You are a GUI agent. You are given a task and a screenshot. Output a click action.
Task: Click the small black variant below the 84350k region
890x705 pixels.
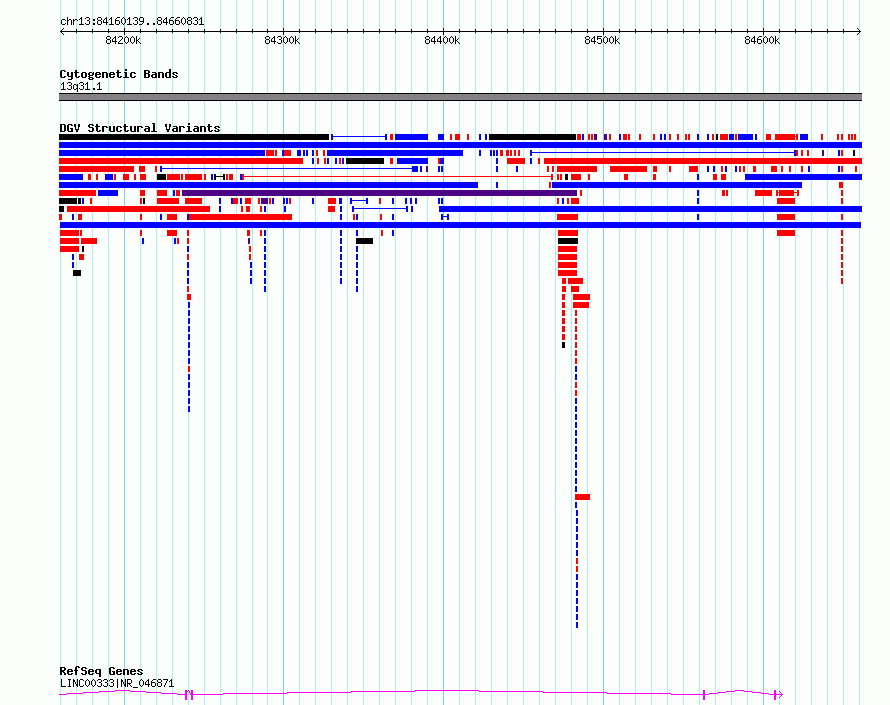coord(364,241)
